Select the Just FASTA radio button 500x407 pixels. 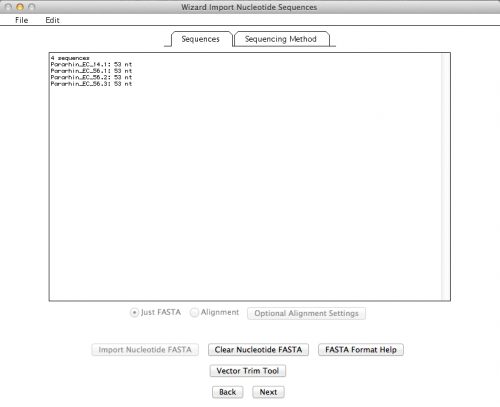tap(134, 313)
